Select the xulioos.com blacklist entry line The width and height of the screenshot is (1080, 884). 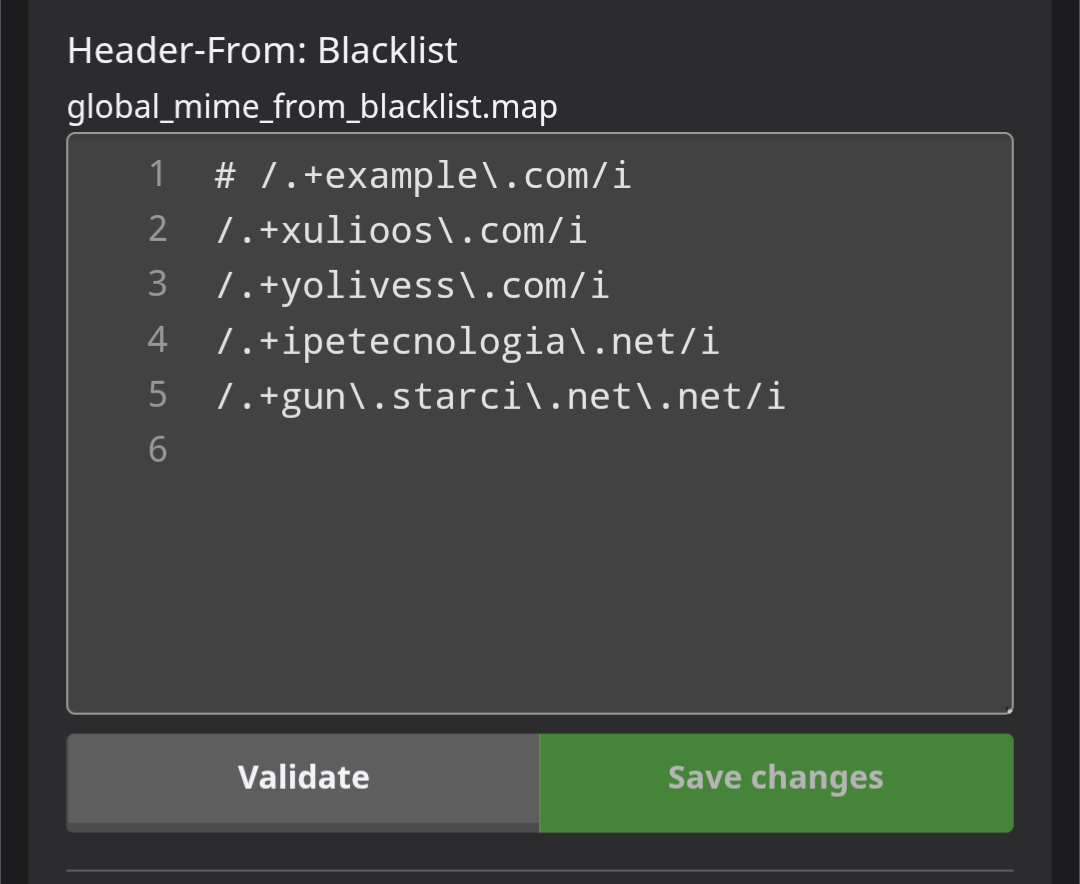pyautogui.click(x=401, y=231)
